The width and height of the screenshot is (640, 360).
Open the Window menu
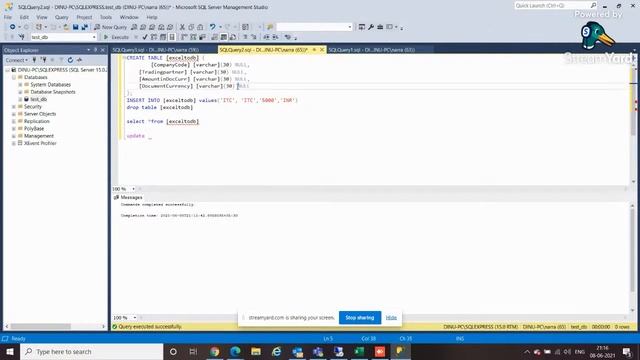click(x=129, y=17)
